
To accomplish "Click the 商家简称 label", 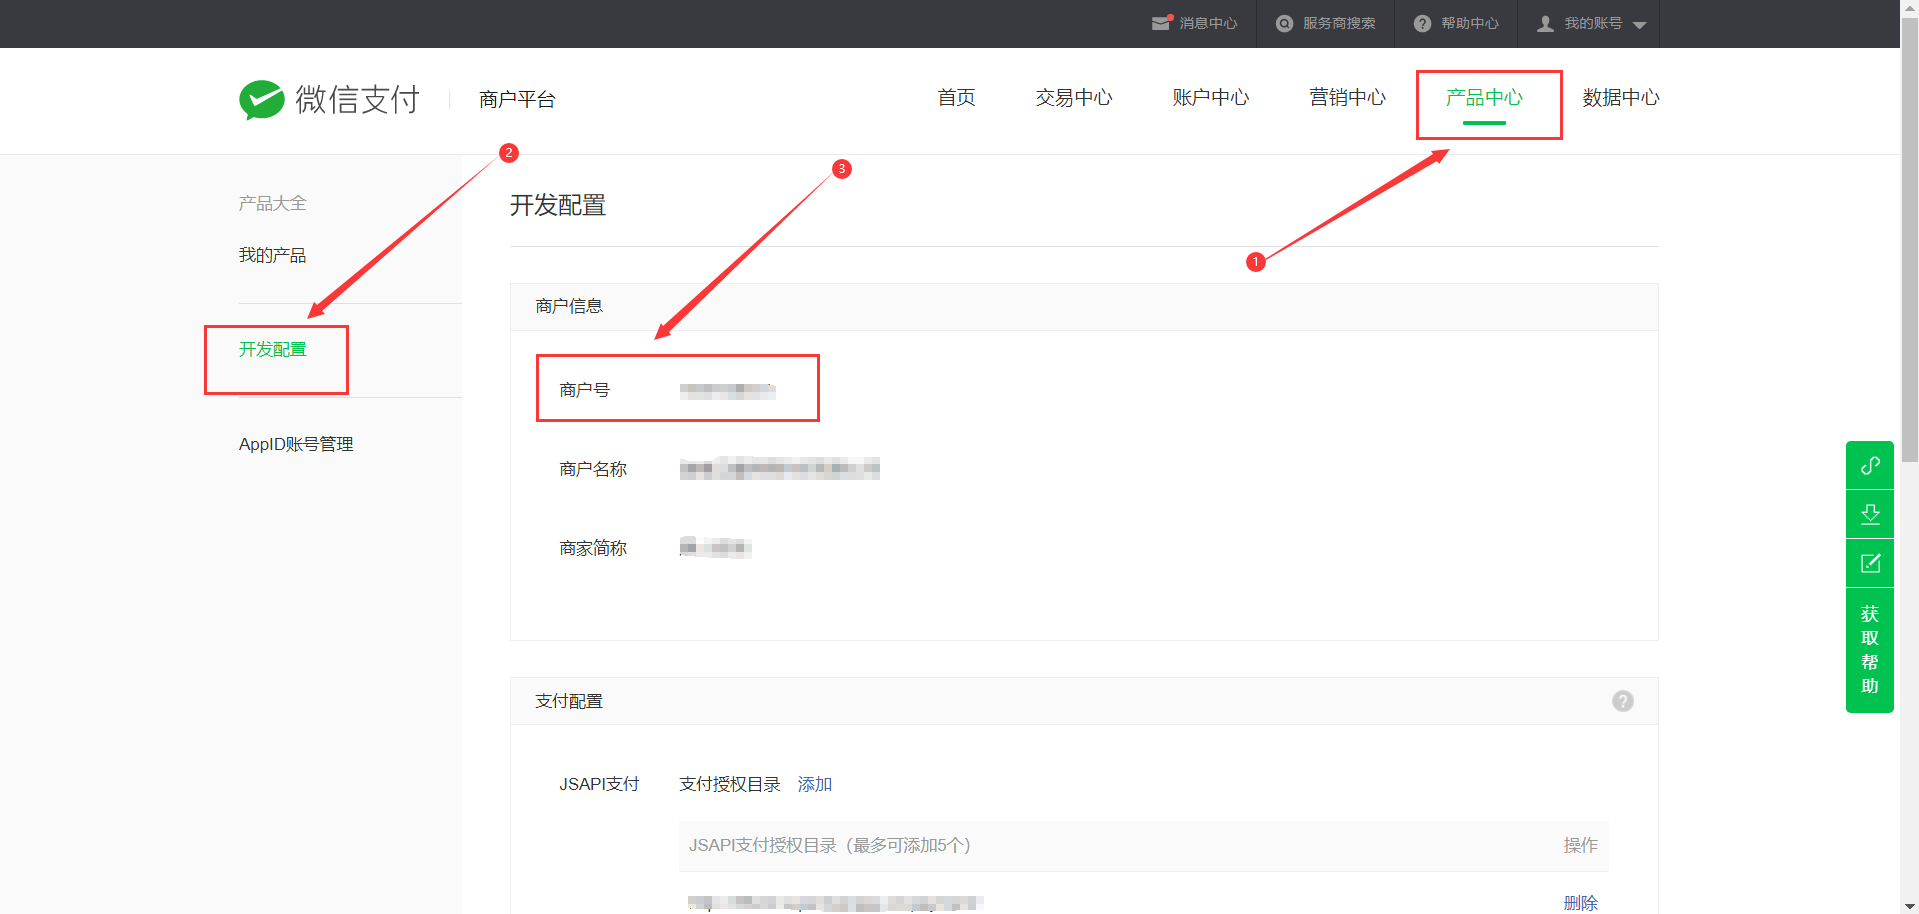I will tap(593, 548).
